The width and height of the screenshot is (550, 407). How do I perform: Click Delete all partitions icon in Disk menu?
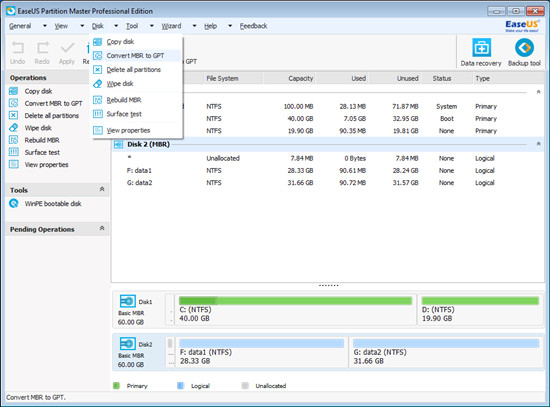point(98,69)
